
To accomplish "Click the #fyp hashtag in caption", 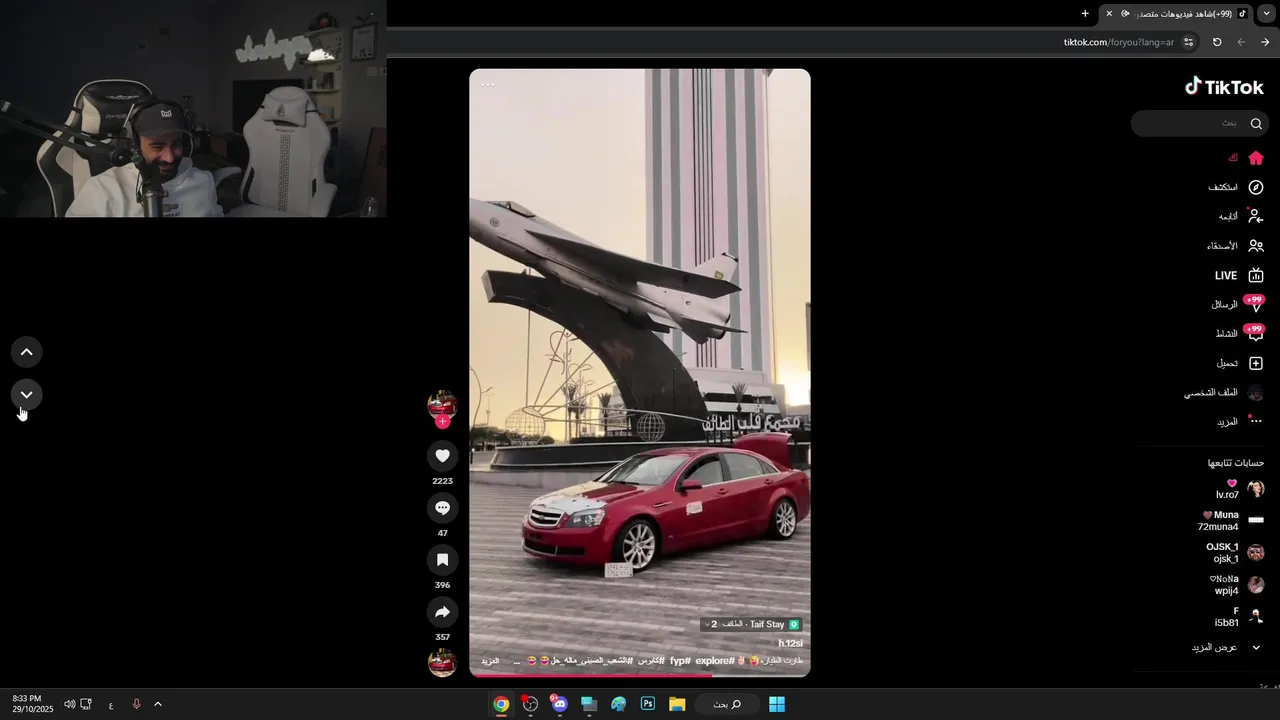I will coord(680,661).
